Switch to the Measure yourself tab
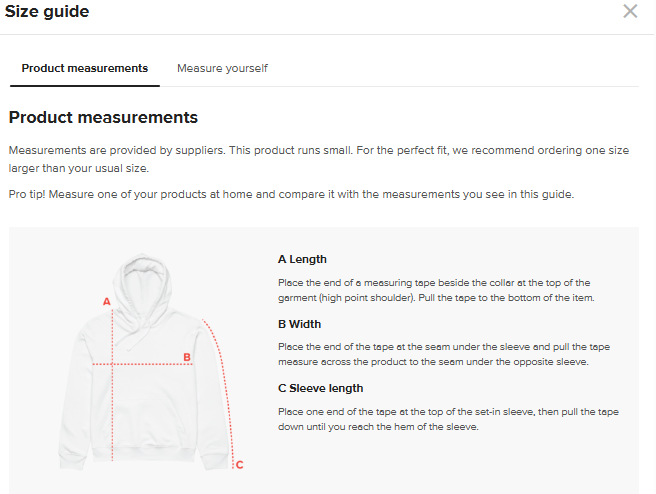The width and height of the screenshot is (656, 494). click(x=222, y=68)
